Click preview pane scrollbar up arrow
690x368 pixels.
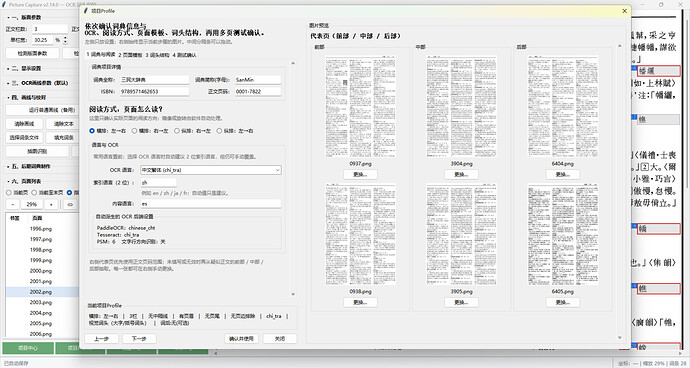pos(620,46)
